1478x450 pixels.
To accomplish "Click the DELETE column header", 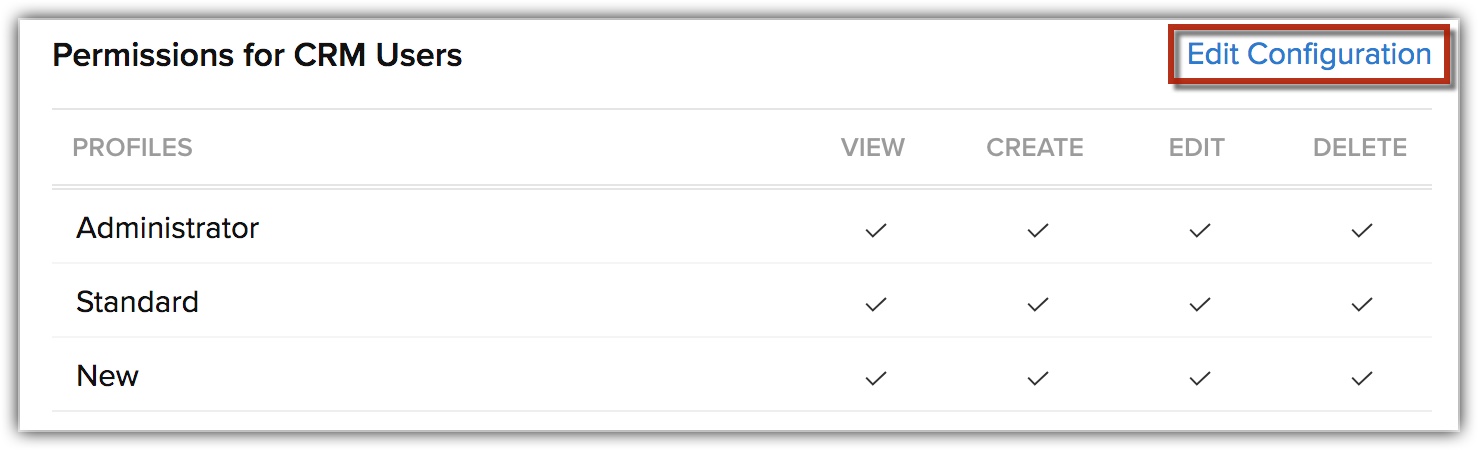I will pos(1360,148).
